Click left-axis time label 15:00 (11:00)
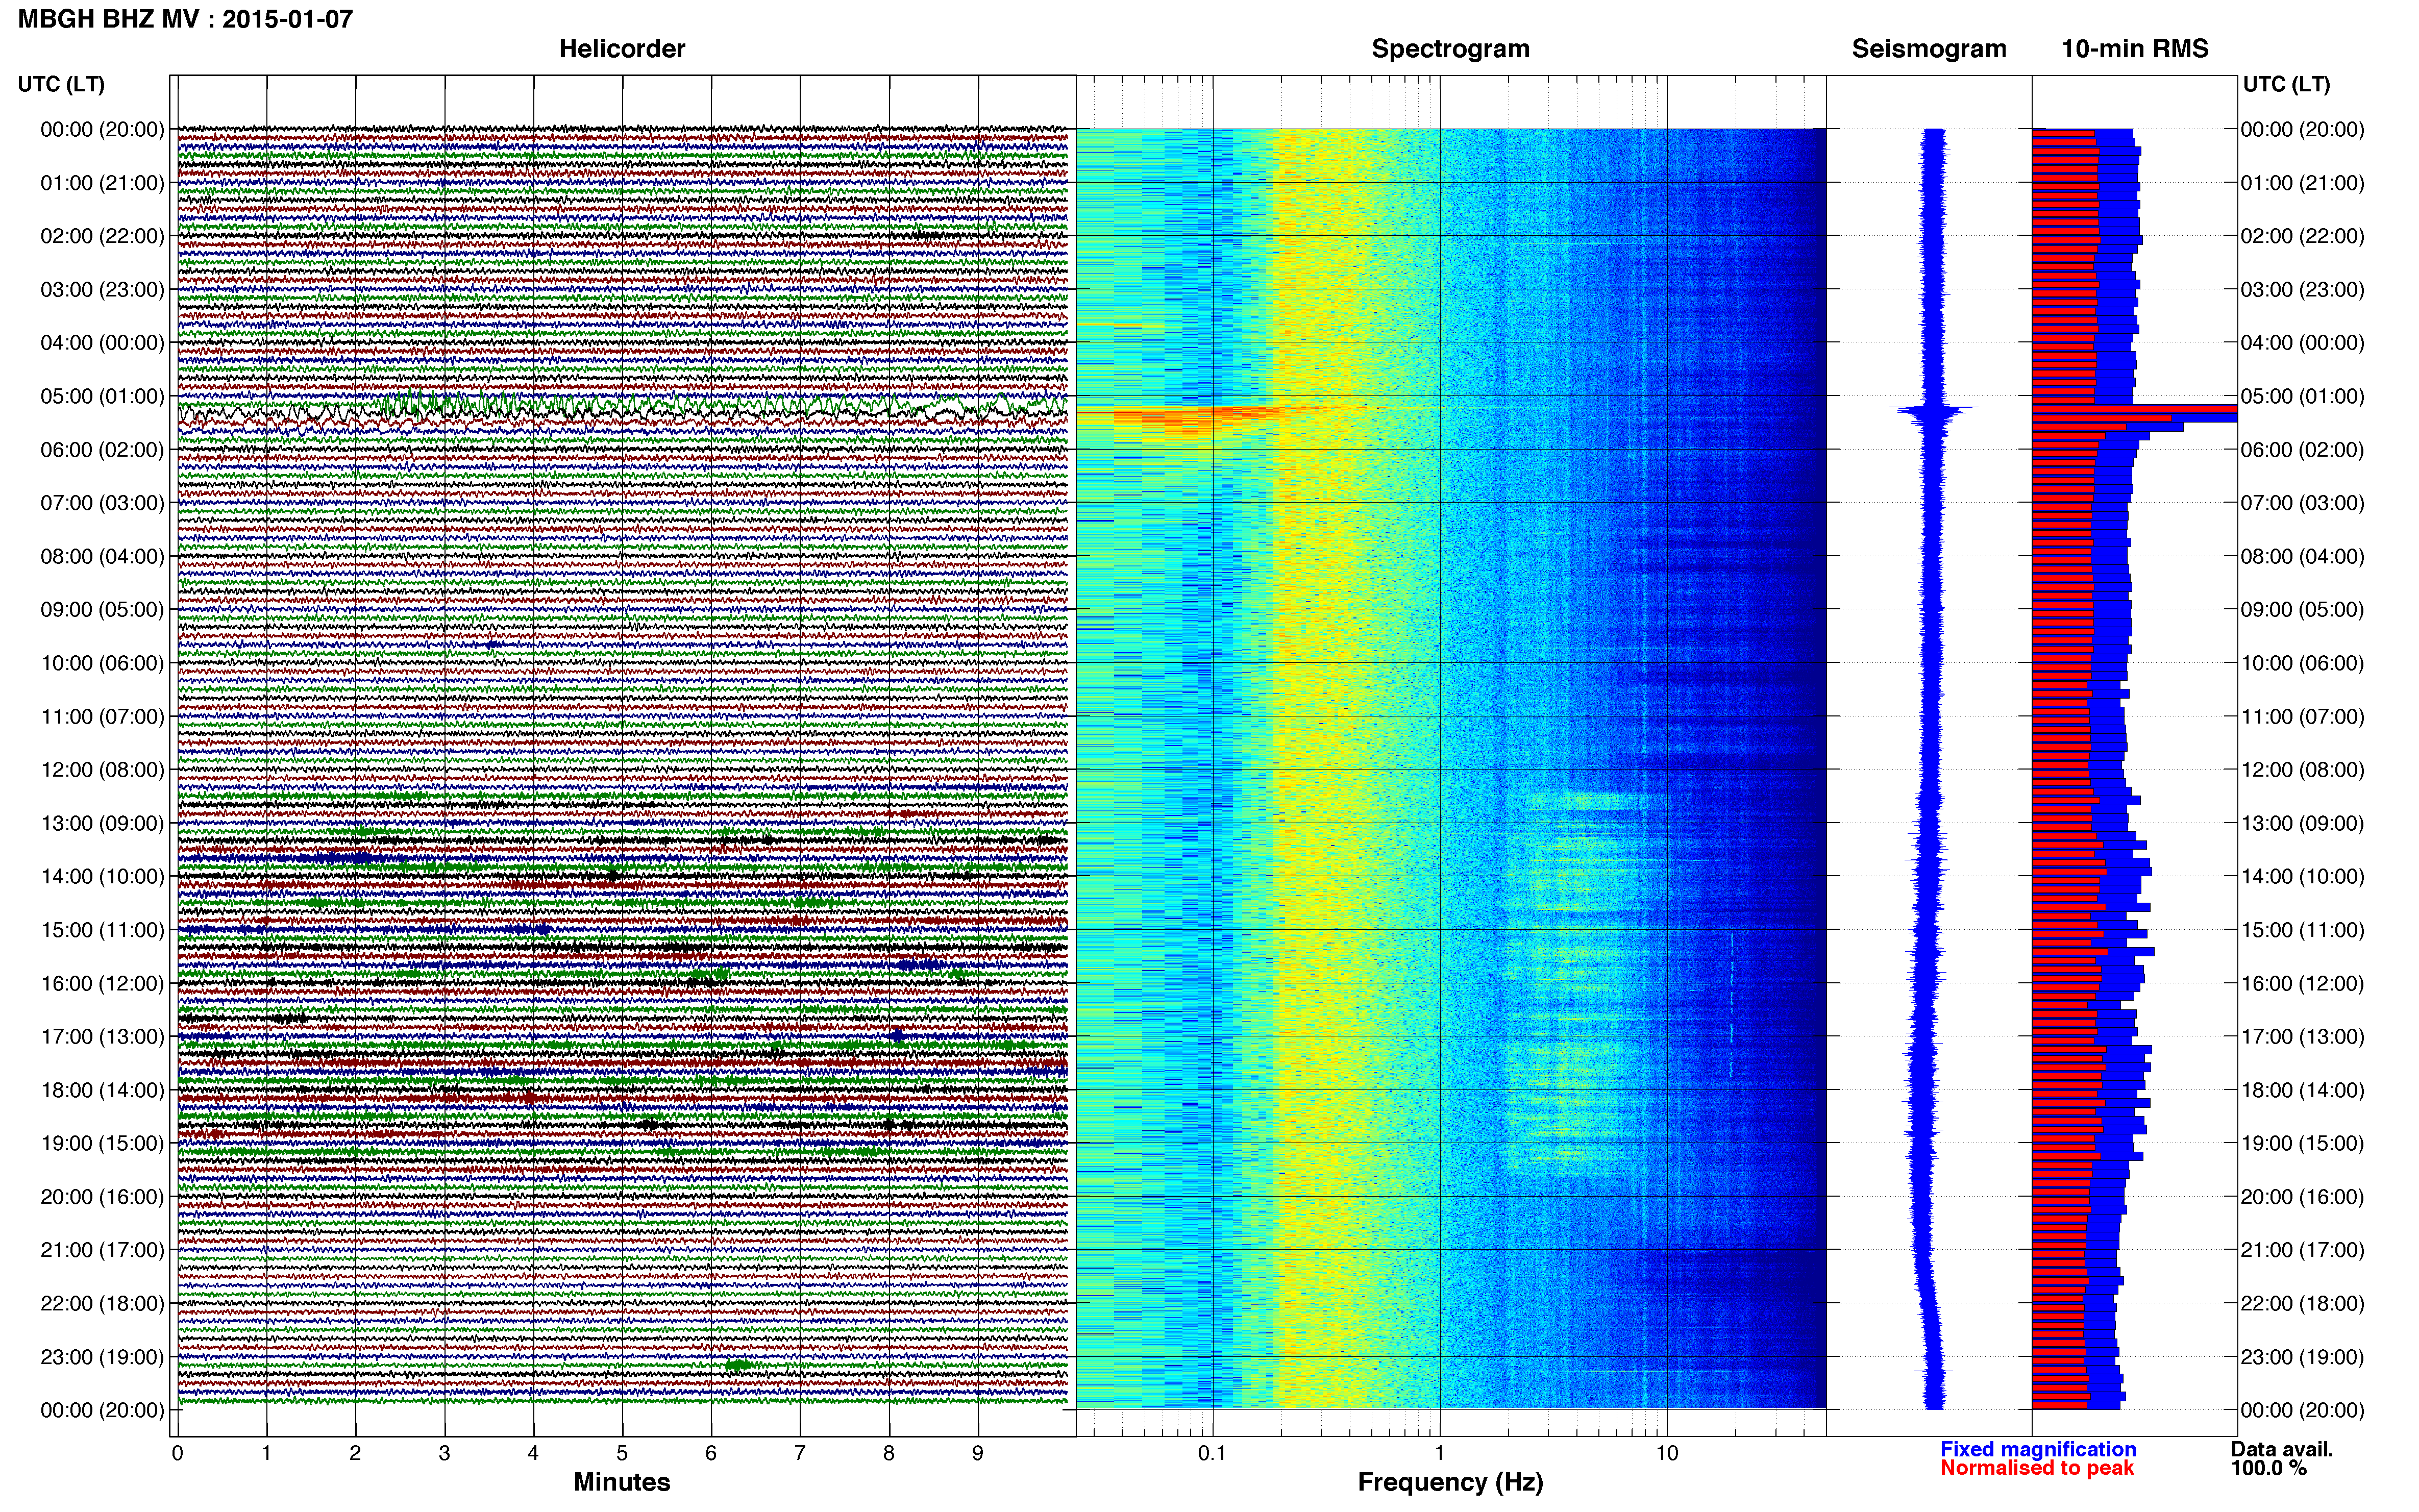Screen dimensions: 2419x1512 pos(102,930)
